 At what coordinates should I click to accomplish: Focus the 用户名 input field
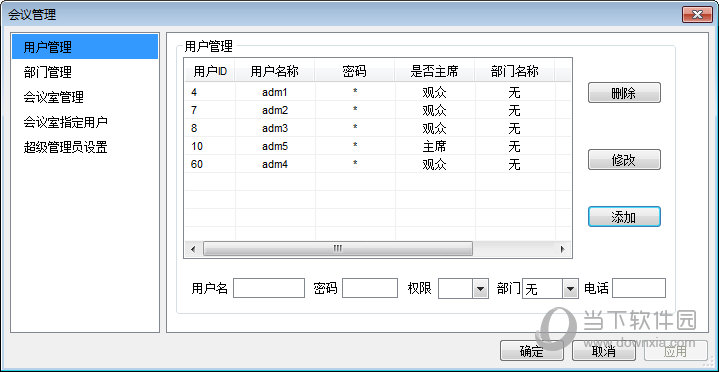click(269, 288)
